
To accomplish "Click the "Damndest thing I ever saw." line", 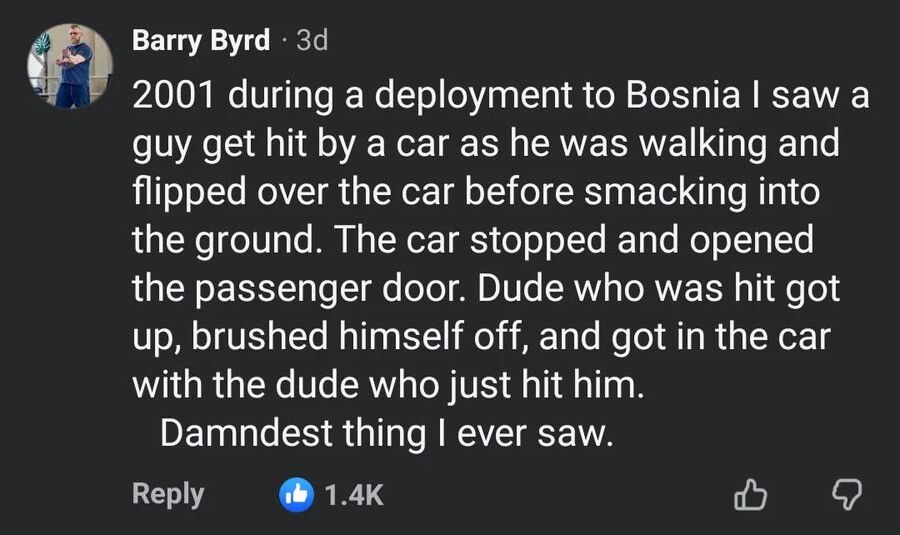I will pos(383,435).
